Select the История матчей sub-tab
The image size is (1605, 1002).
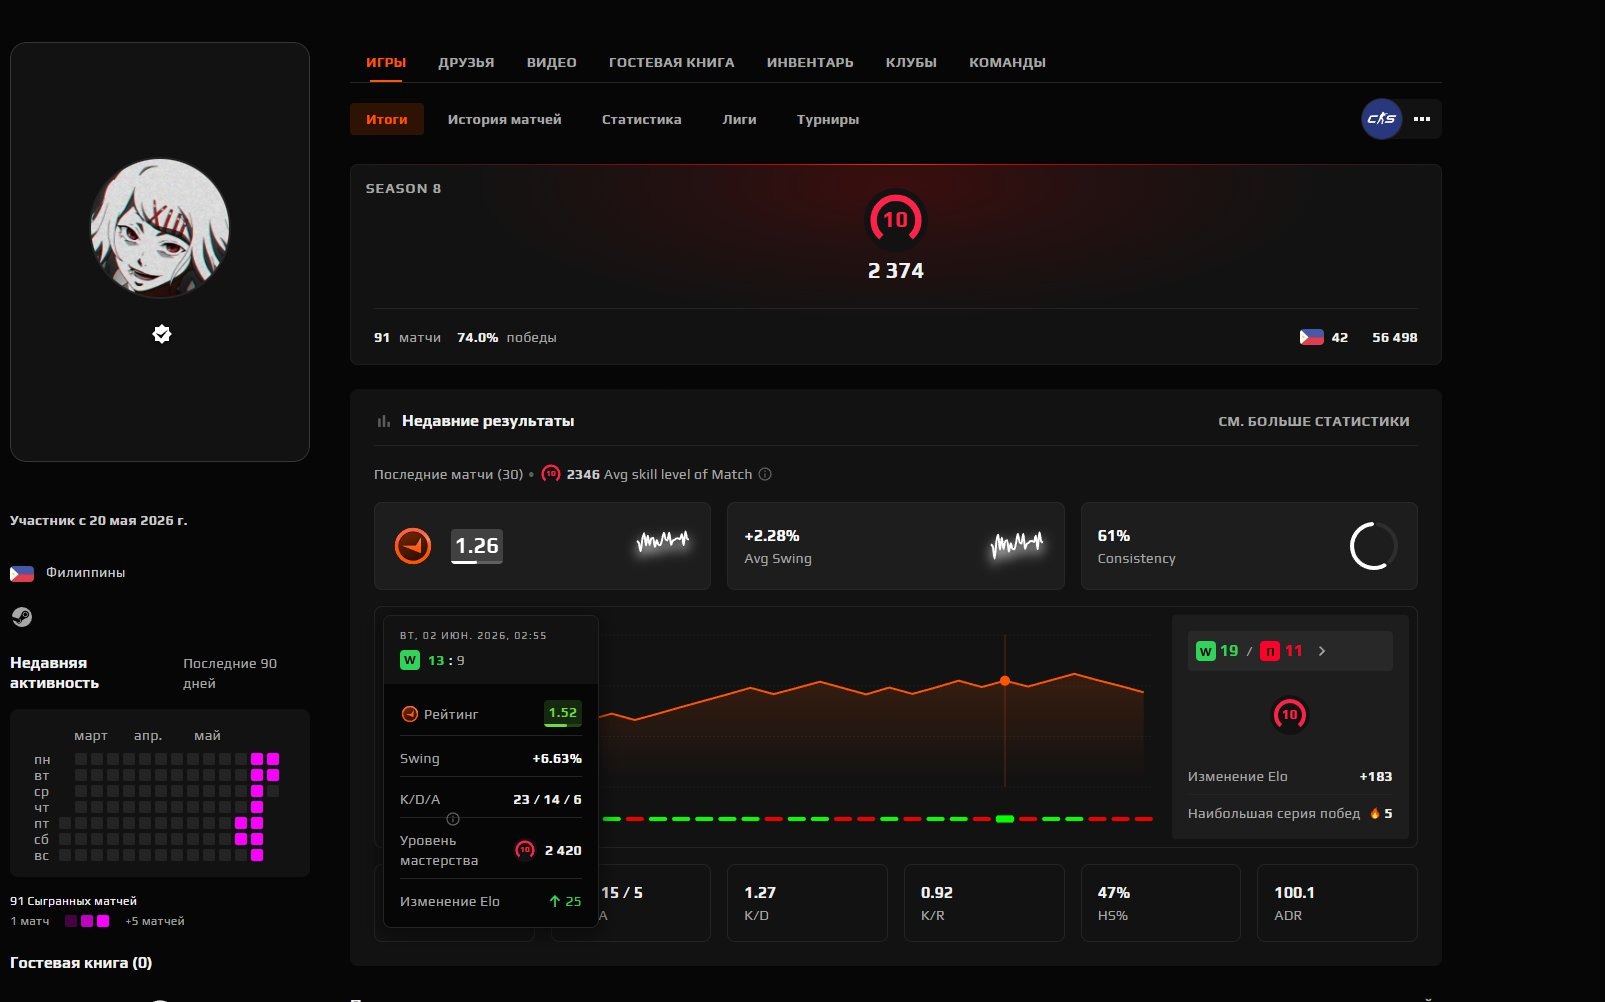(x=505, y=119)
